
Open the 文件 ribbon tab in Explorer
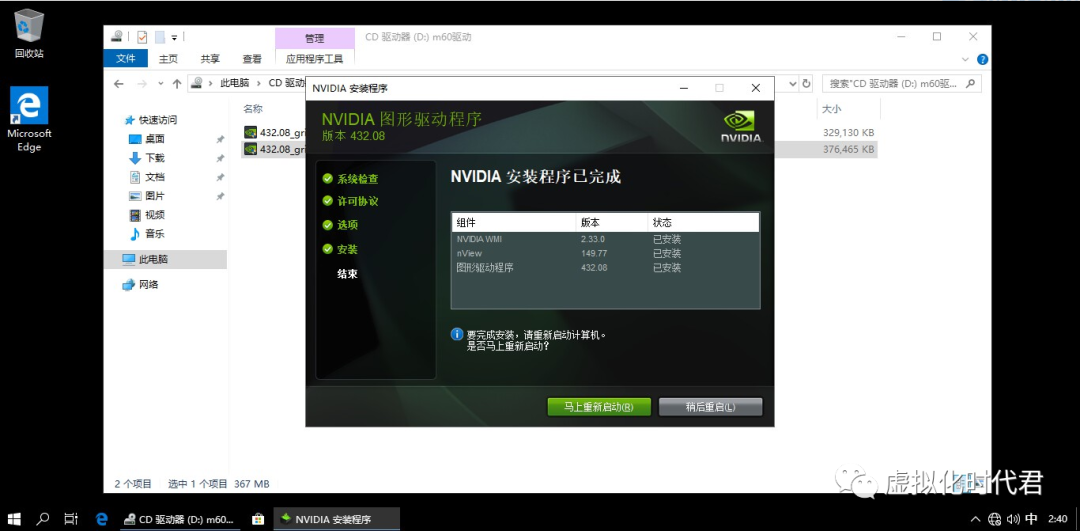click(x=125, y=59)
